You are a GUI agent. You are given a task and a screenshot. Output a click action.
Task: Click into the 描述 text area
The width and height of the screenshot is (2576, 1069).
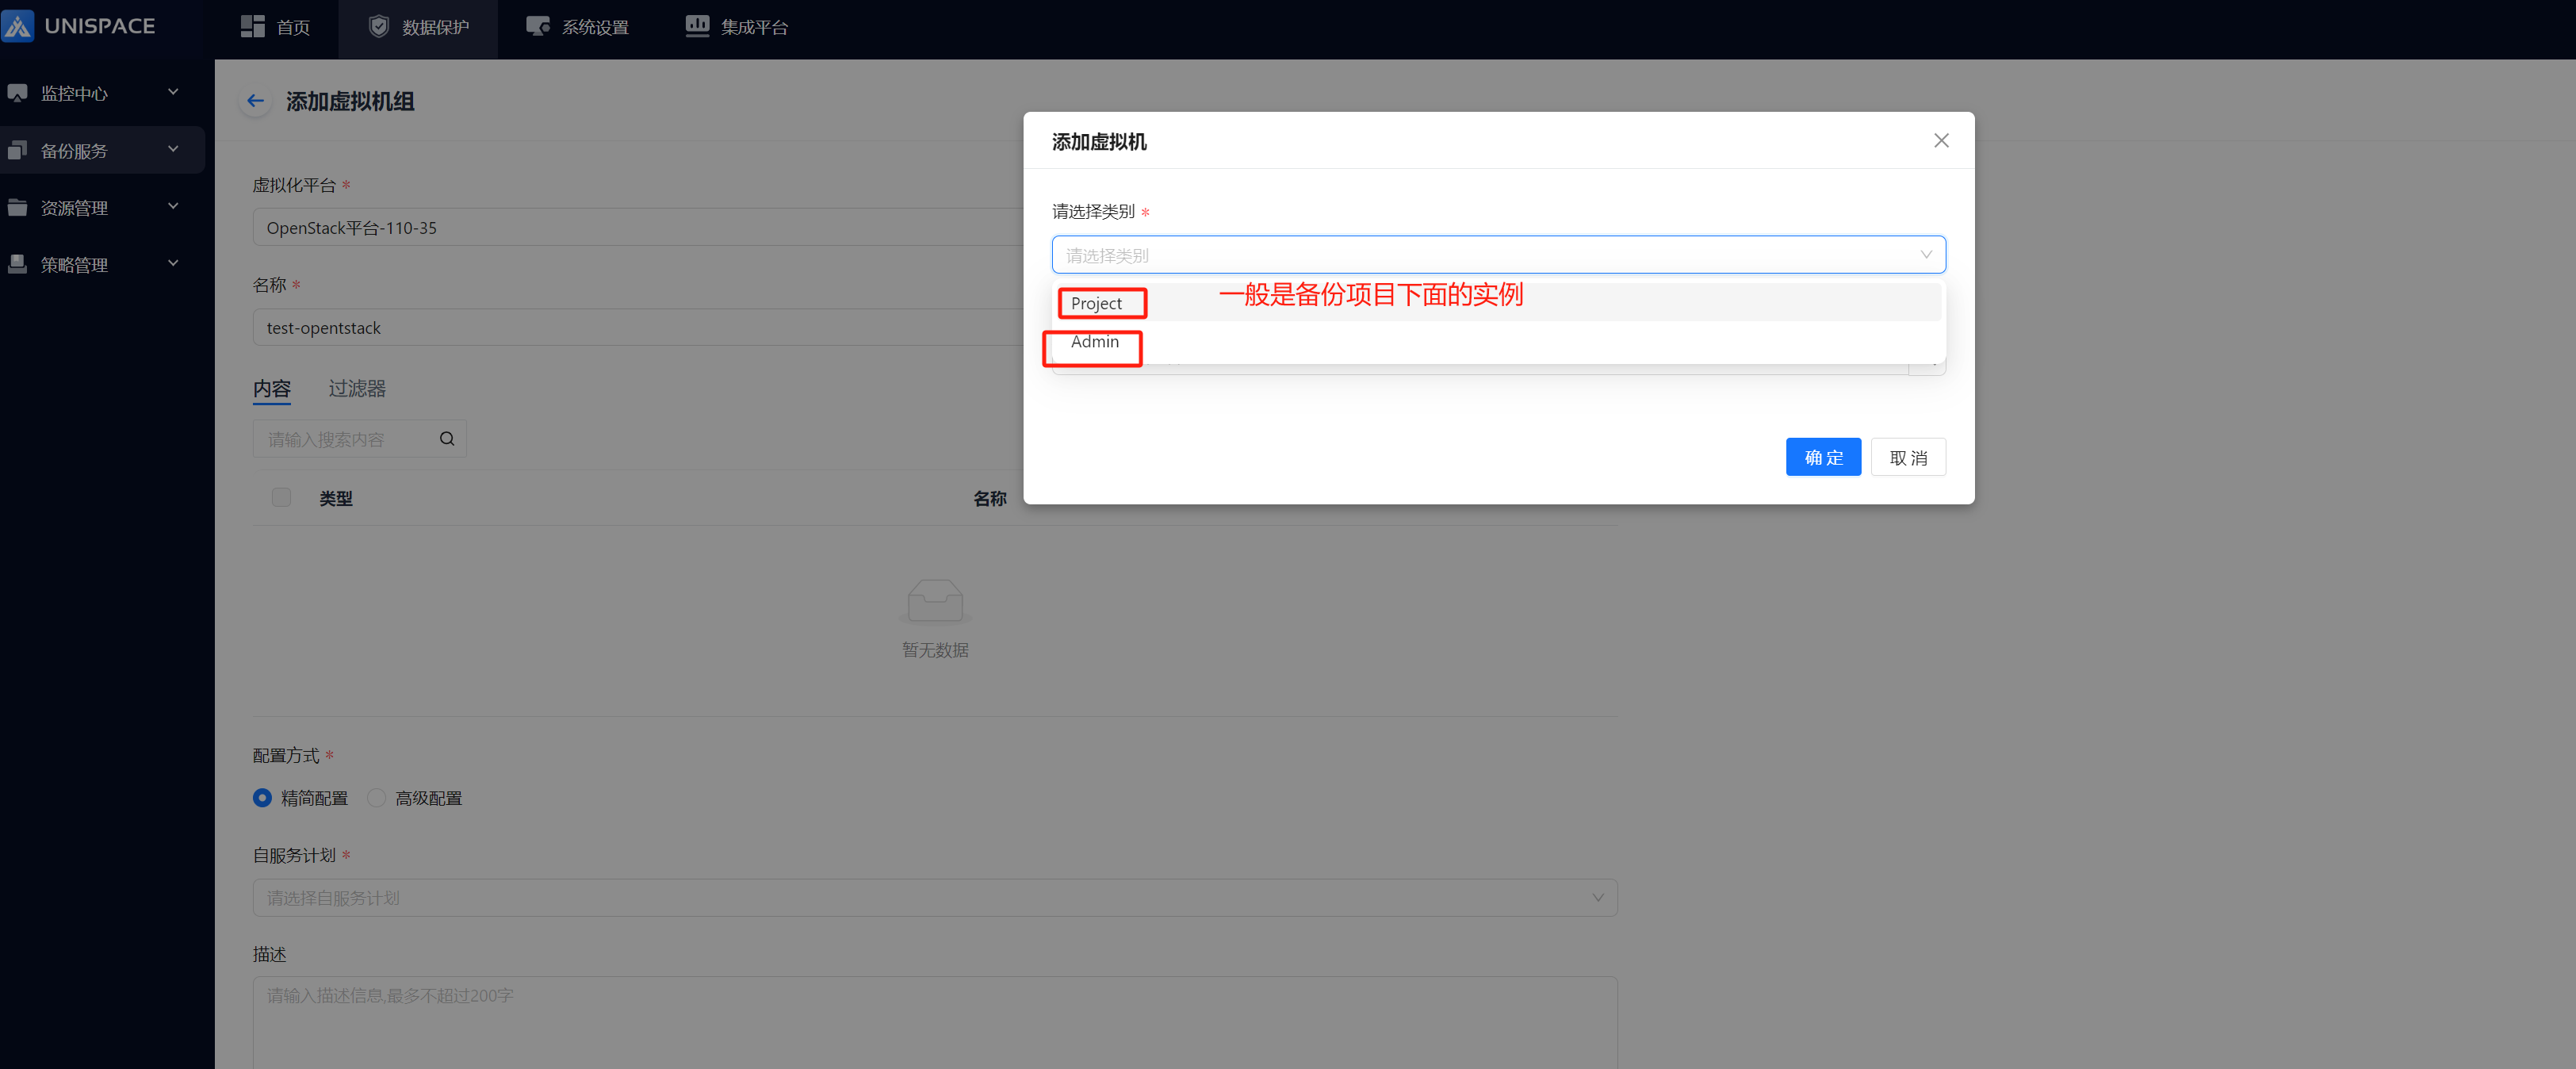point(934,1020)
